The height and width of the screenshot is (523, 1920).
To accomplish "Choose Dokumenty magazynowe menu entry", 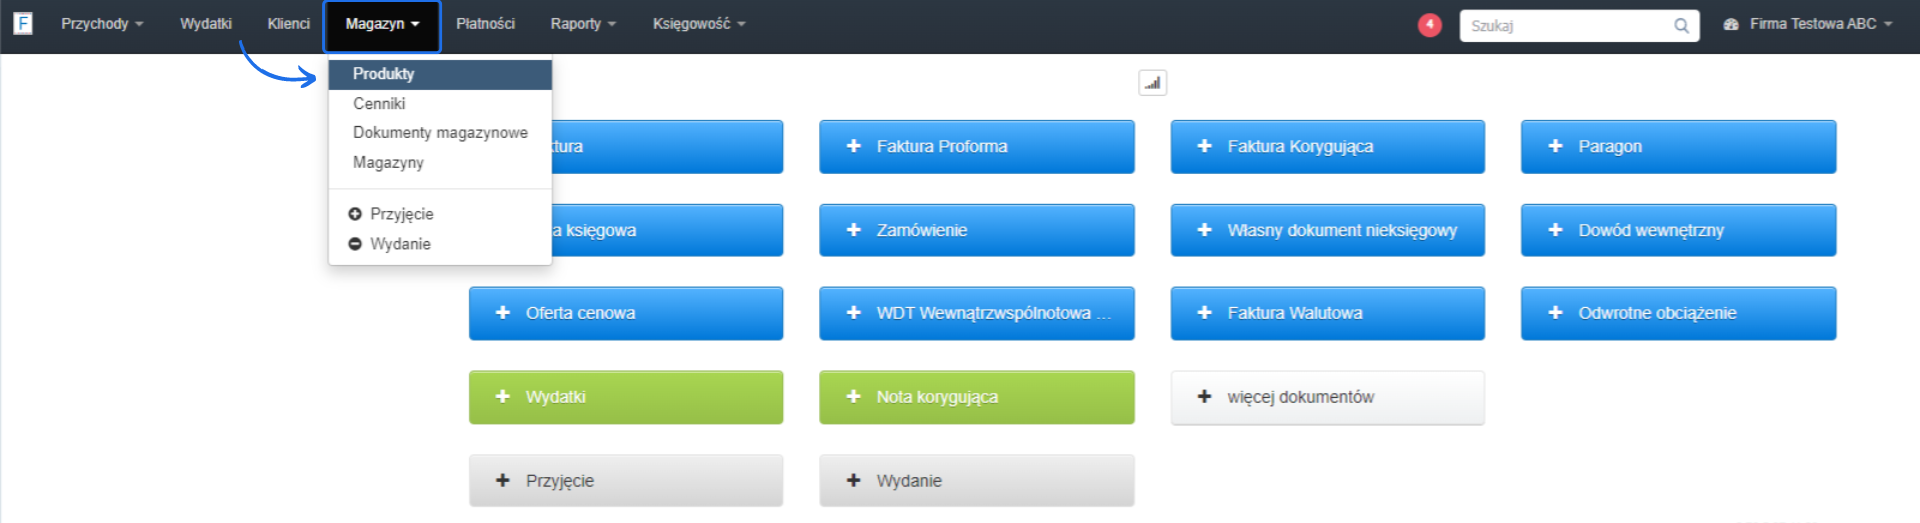I will [x=440, y=133].
